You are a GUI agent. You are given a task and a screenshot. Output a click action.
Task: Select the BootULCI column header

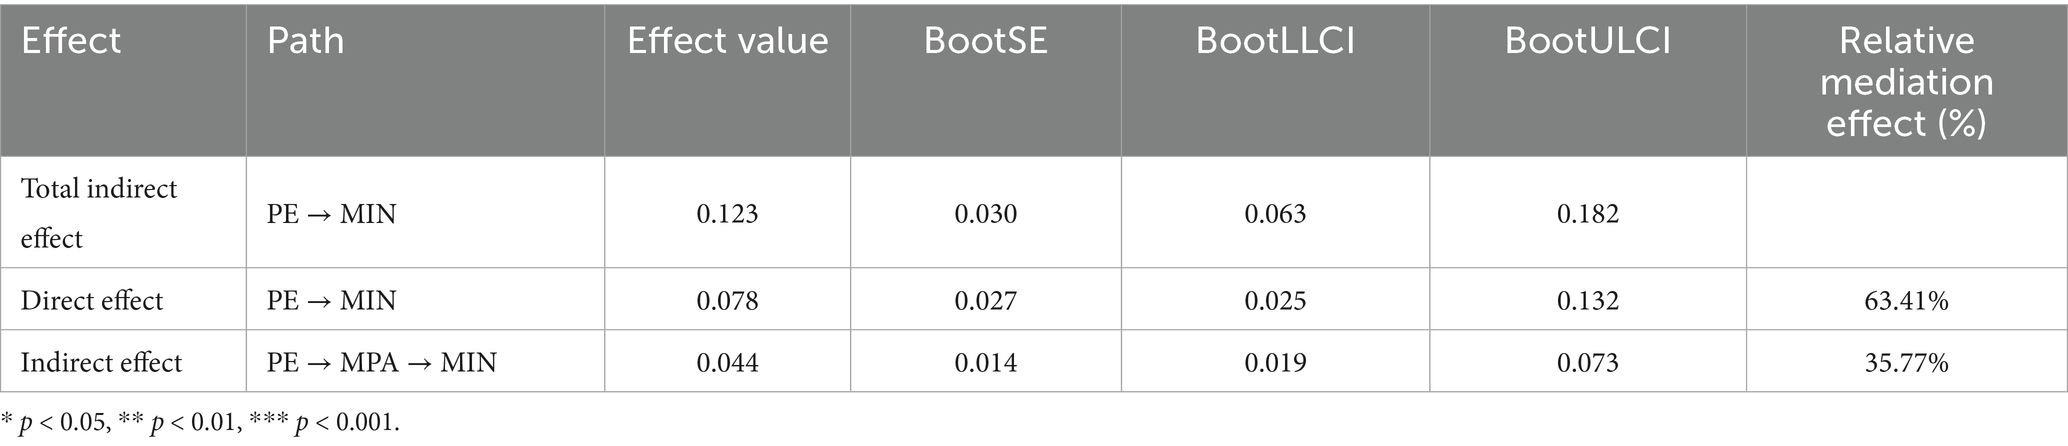tap(1587, 41)
